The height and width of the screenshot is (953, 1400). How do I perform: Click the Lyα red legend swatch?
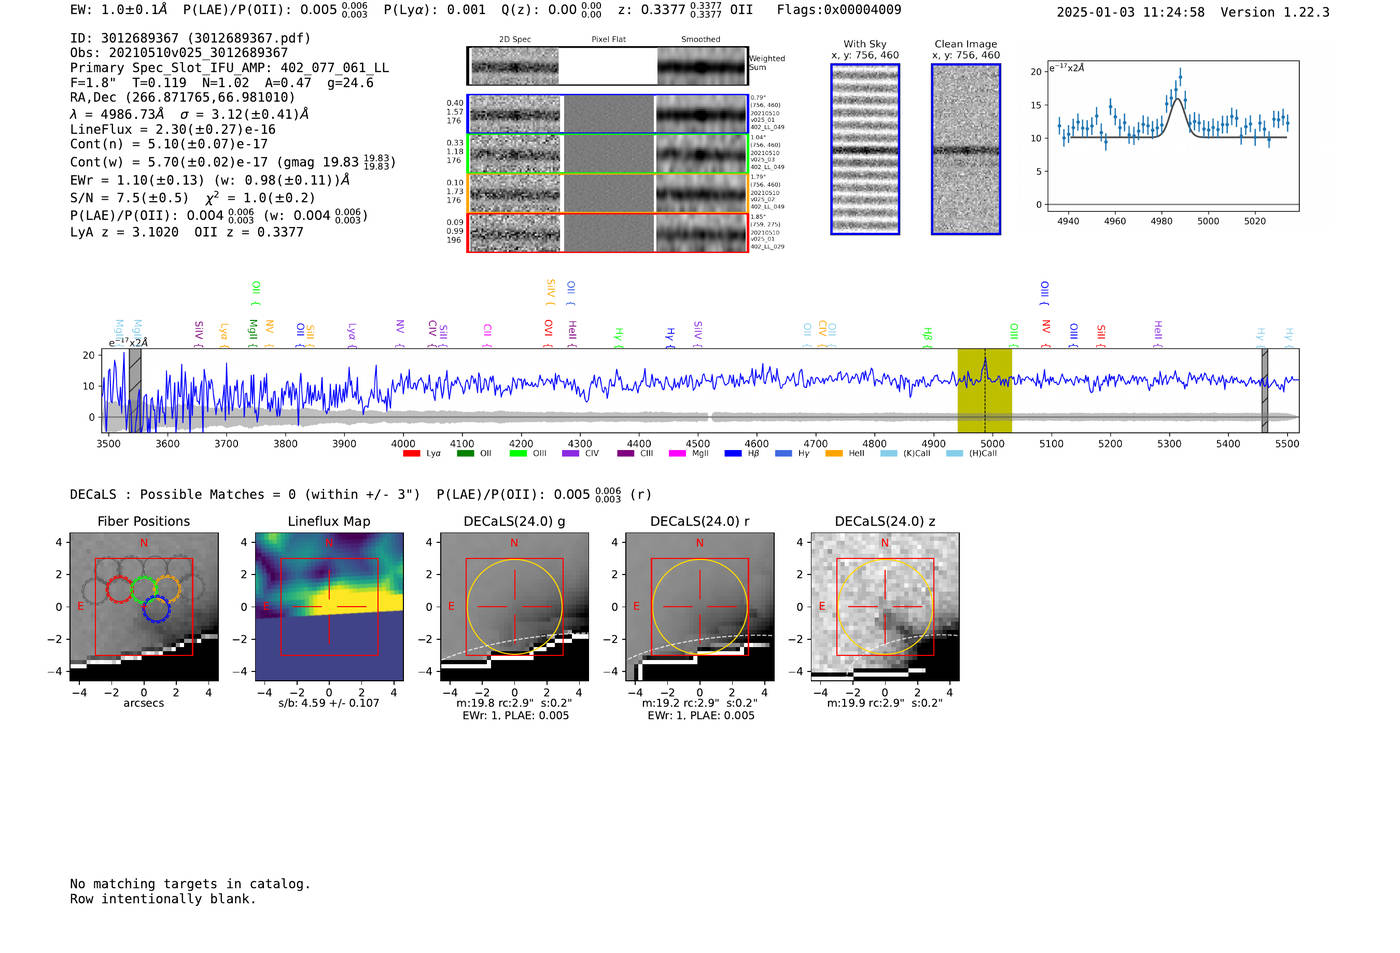(x=411, y=453)
